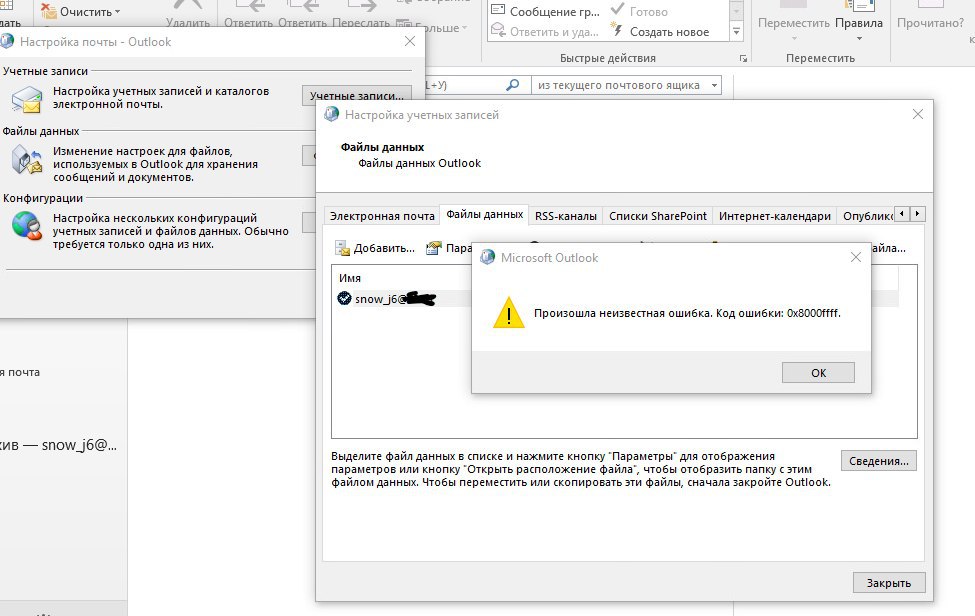Click the Конфигурации globe icon in mail setup
The height and width of the screenshot is (616, 975).
(27, 226)
